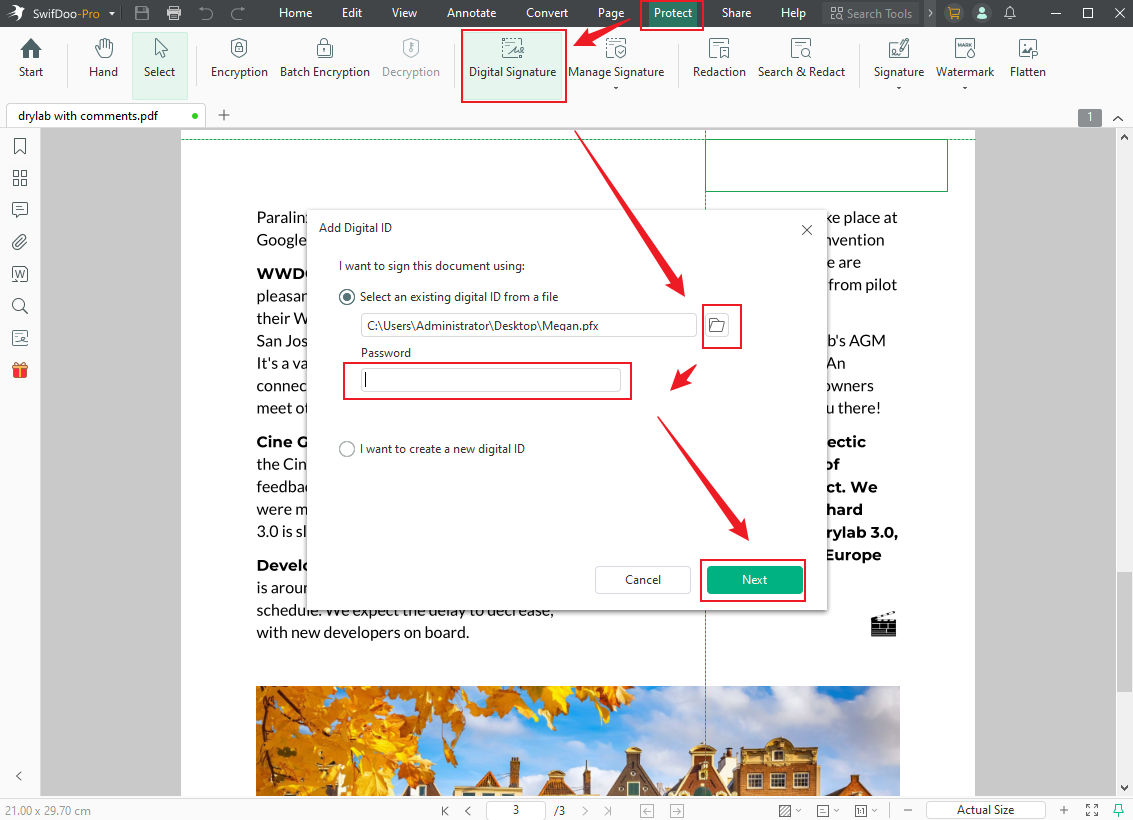This screenshot has width=1133, height=820.
Task: Toggle the pin control in status bar
Action: coord(1117,809)
